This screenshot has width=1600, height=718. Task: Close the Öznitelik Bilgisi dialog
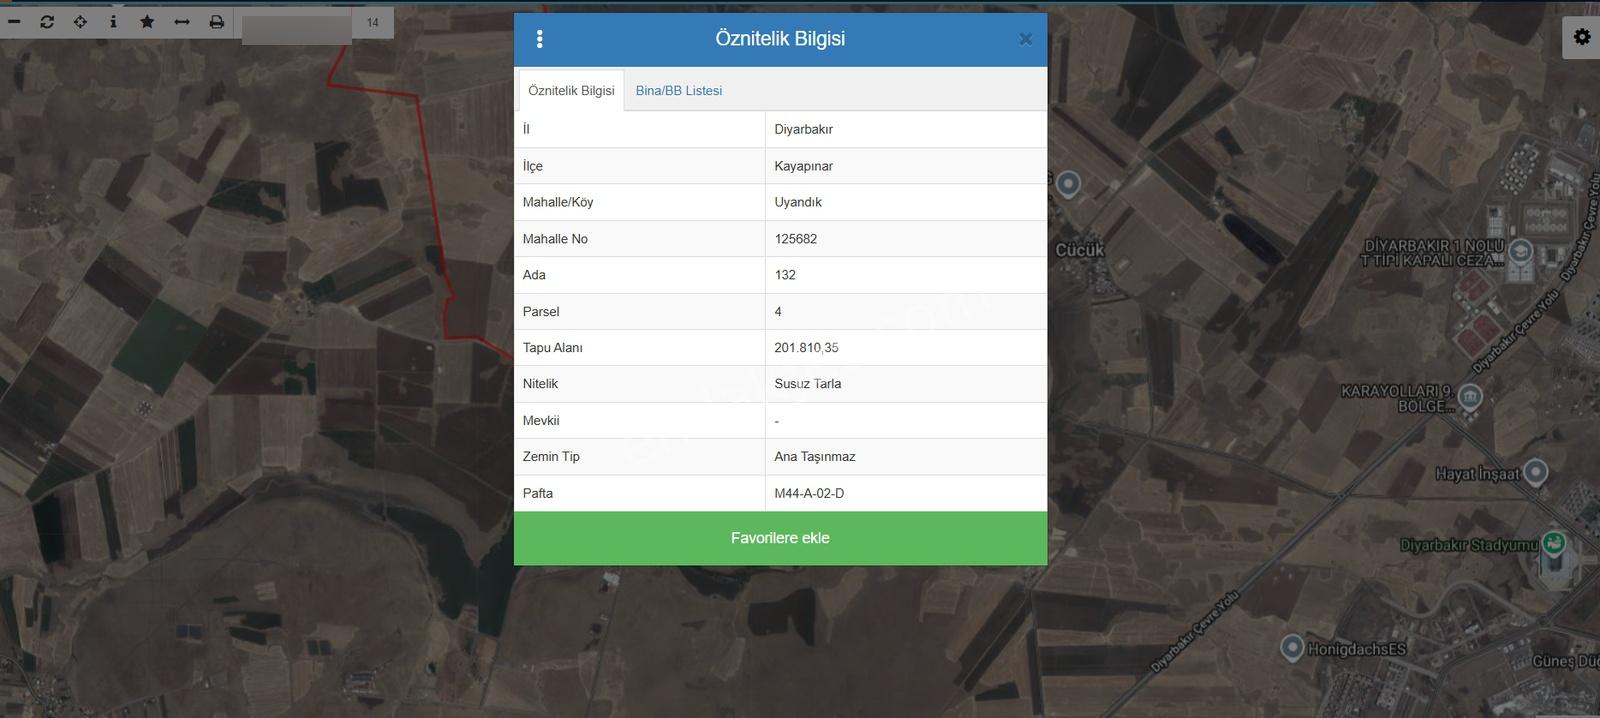click(1025, 39)
